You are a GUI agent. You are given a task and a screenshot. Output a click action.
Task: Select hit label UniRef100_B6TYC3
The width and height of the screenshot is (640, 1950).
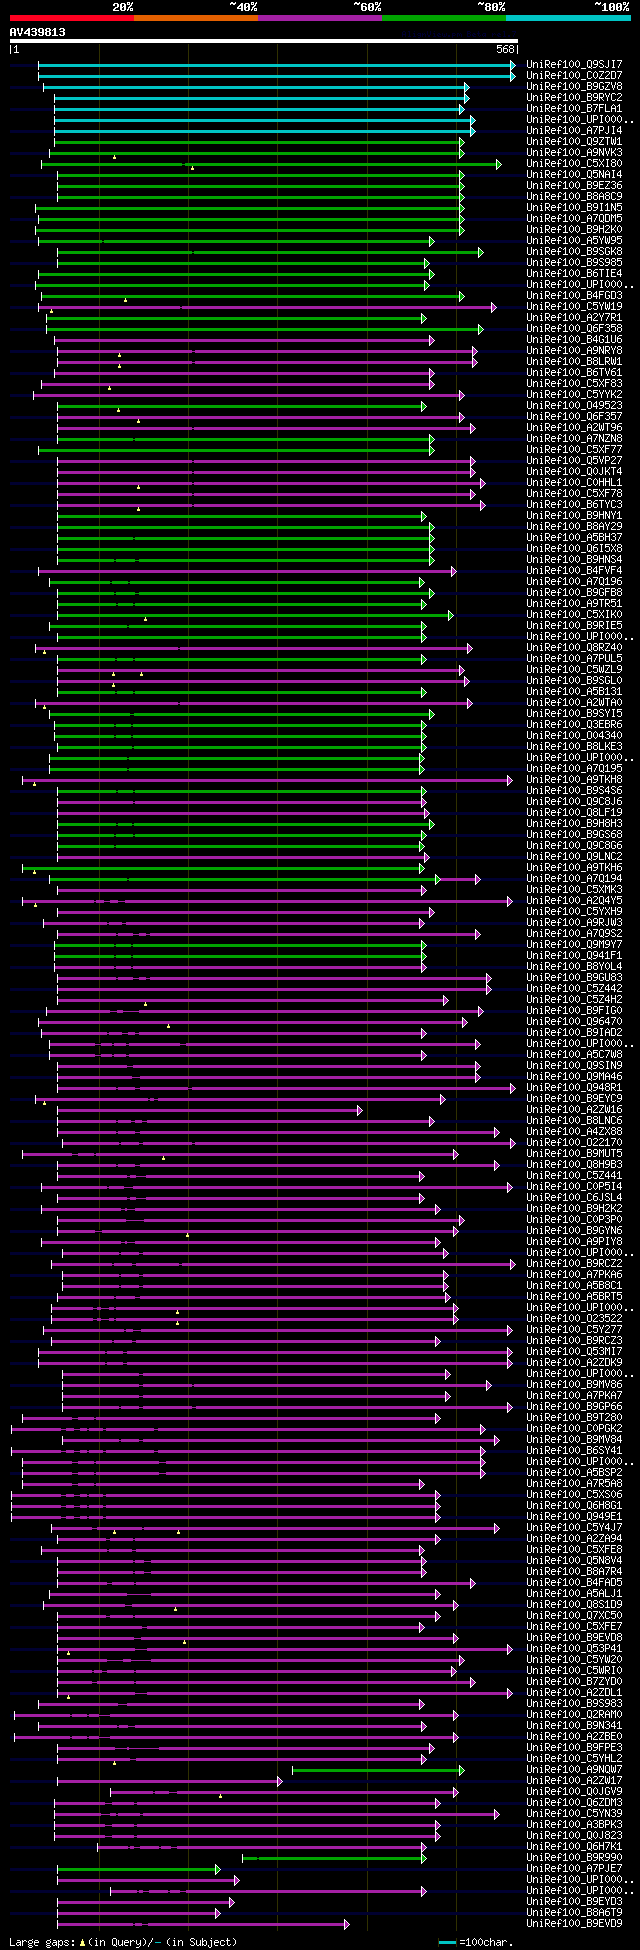[574, 504]
